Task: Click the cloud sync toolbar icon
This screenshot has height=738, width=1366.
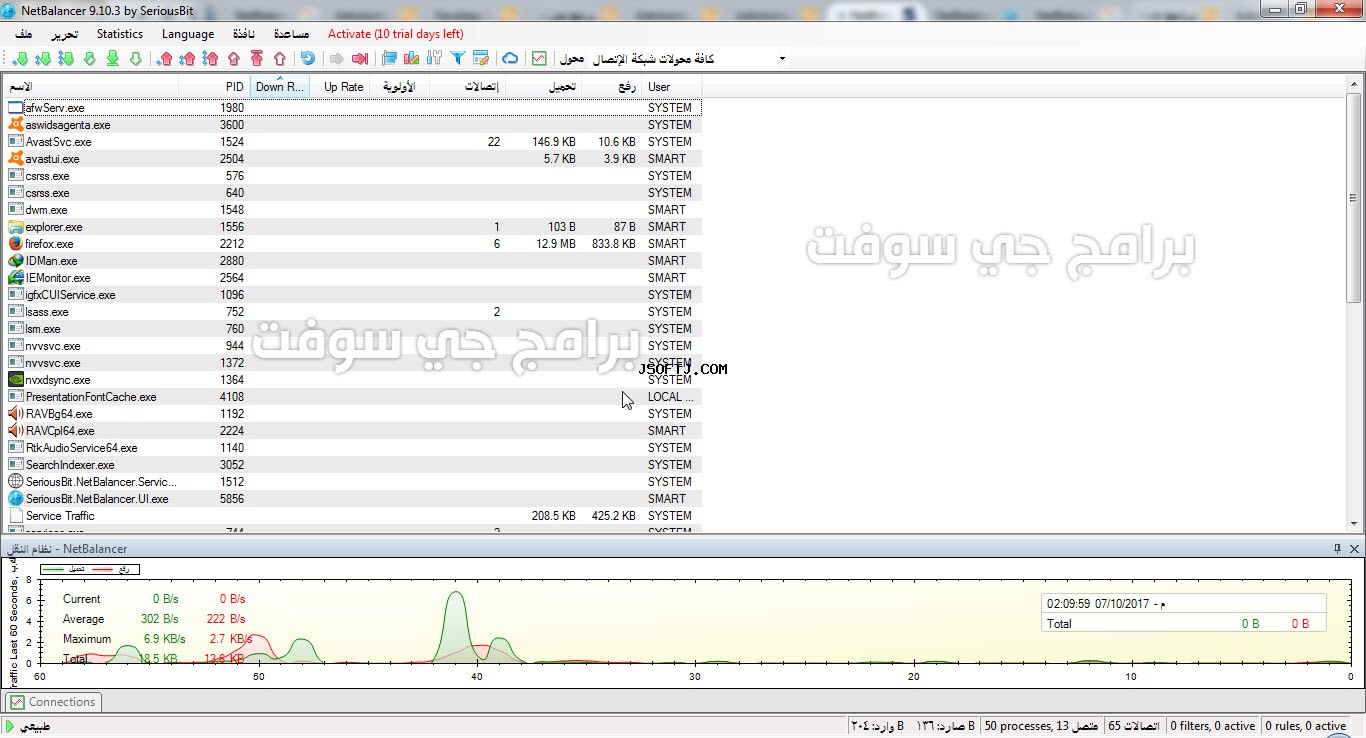Action: coord(510,59)
